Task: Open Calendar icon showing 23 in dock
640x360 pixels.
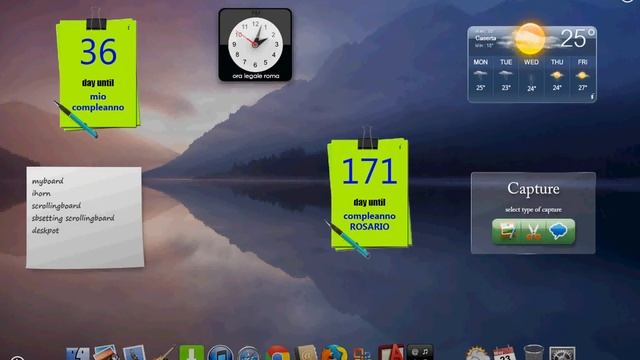Action: pos(504,353)
